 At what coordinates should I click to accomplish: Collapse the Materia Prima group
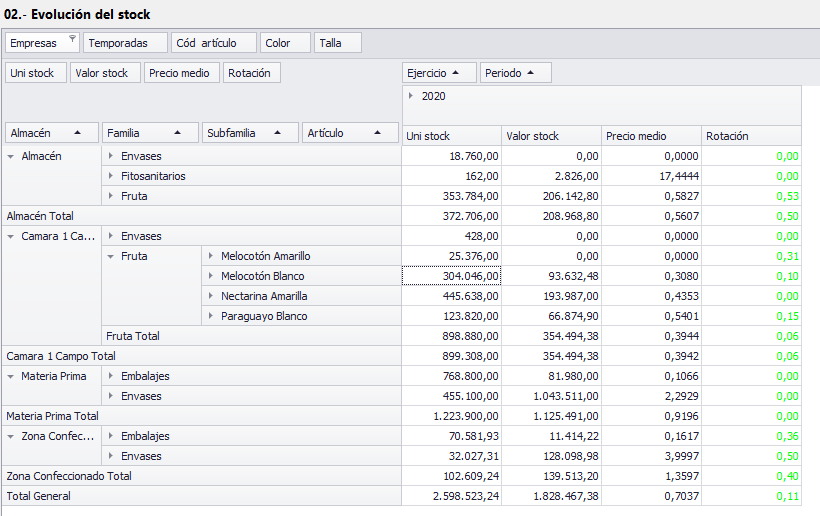(x=11, y=376)
